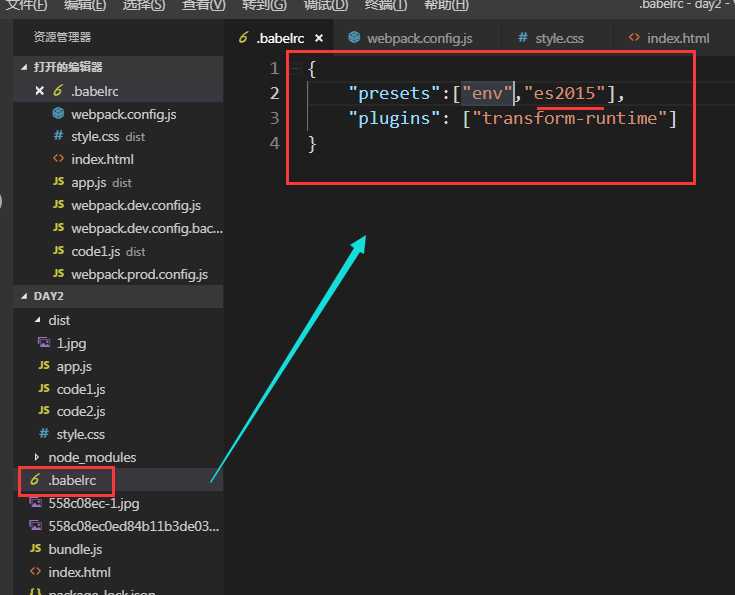Collapse the DAY2 project folder section
Image resolution: width=735 pixels, height=595 pixels.
pos(26,297)
